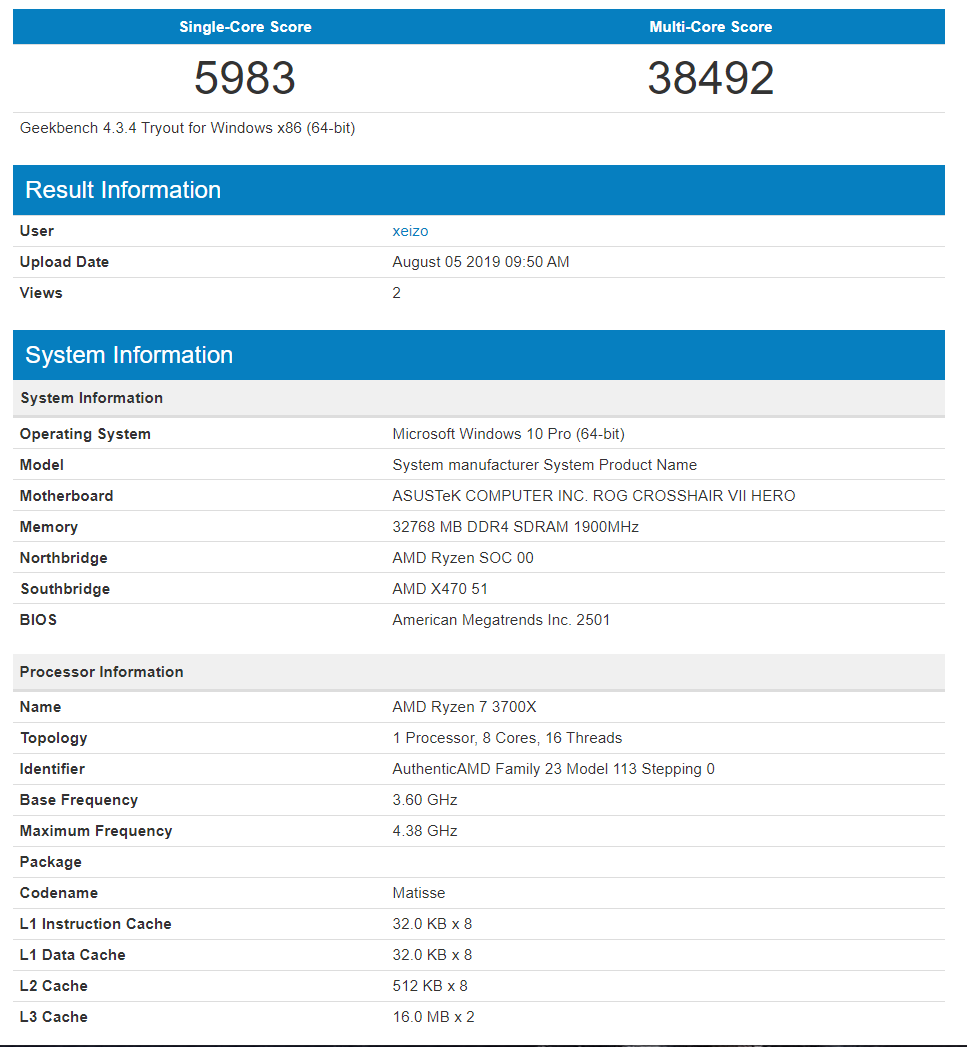
Task: Click the Southbridge row label
Action: (x=65, y=589)
